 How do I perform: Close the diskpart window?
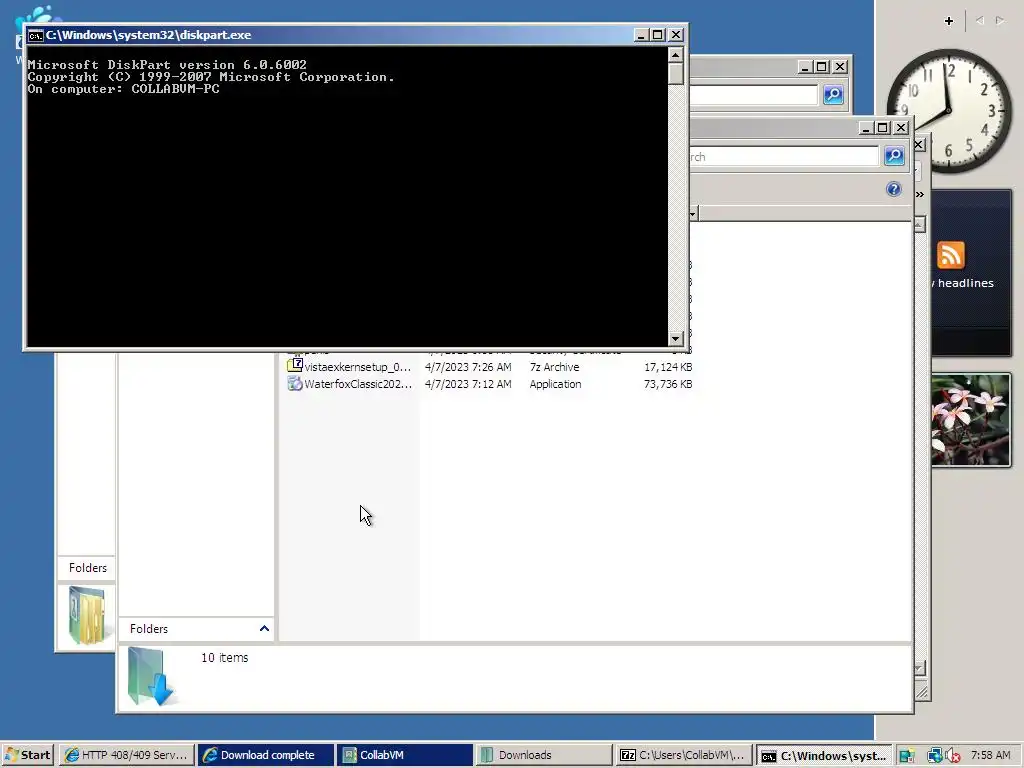tap(676, 35)
